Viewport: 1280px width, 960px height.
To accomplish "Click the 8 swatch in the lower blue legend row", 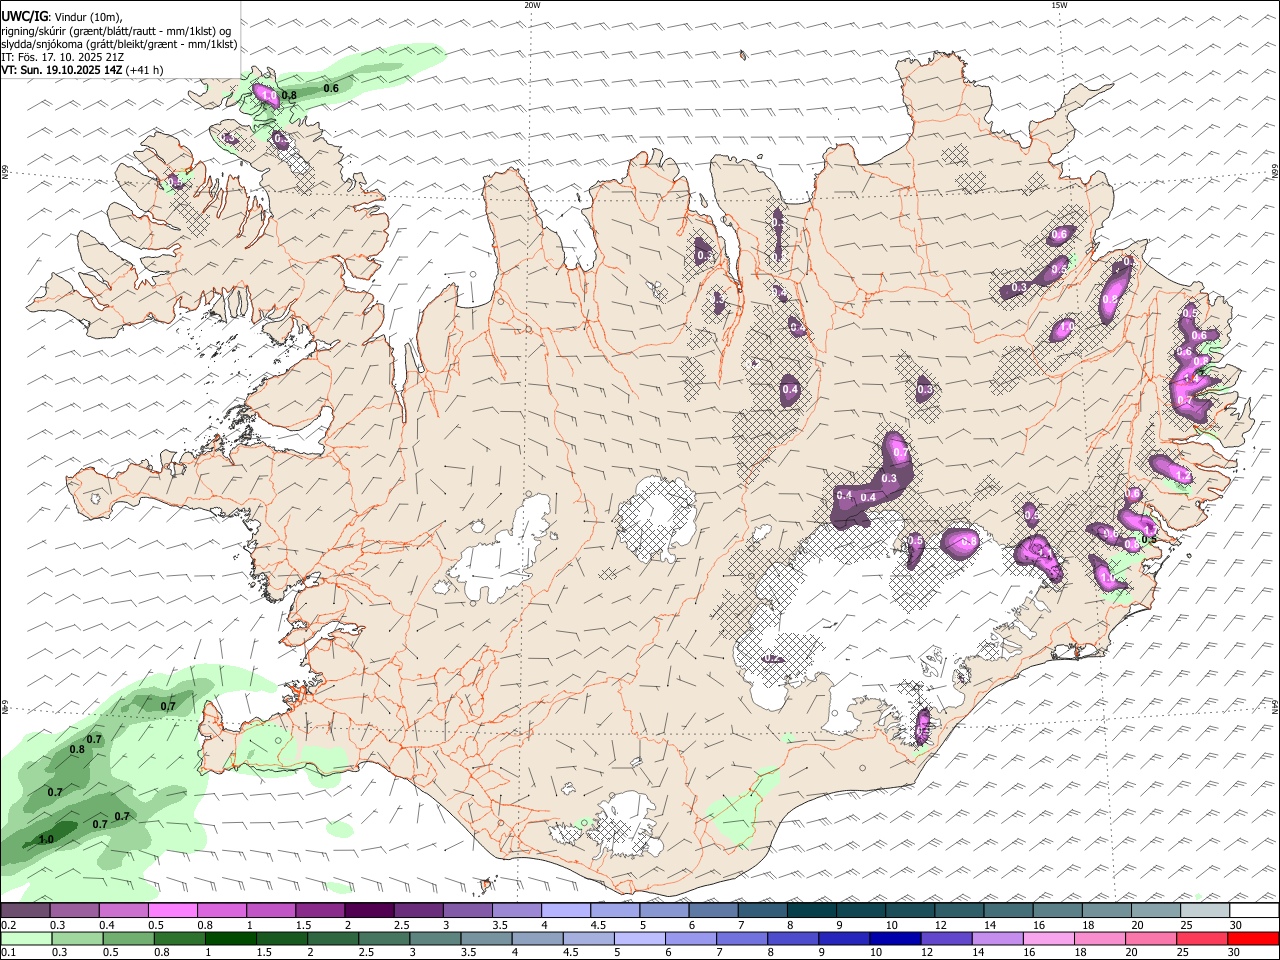I will pos(793,939).
